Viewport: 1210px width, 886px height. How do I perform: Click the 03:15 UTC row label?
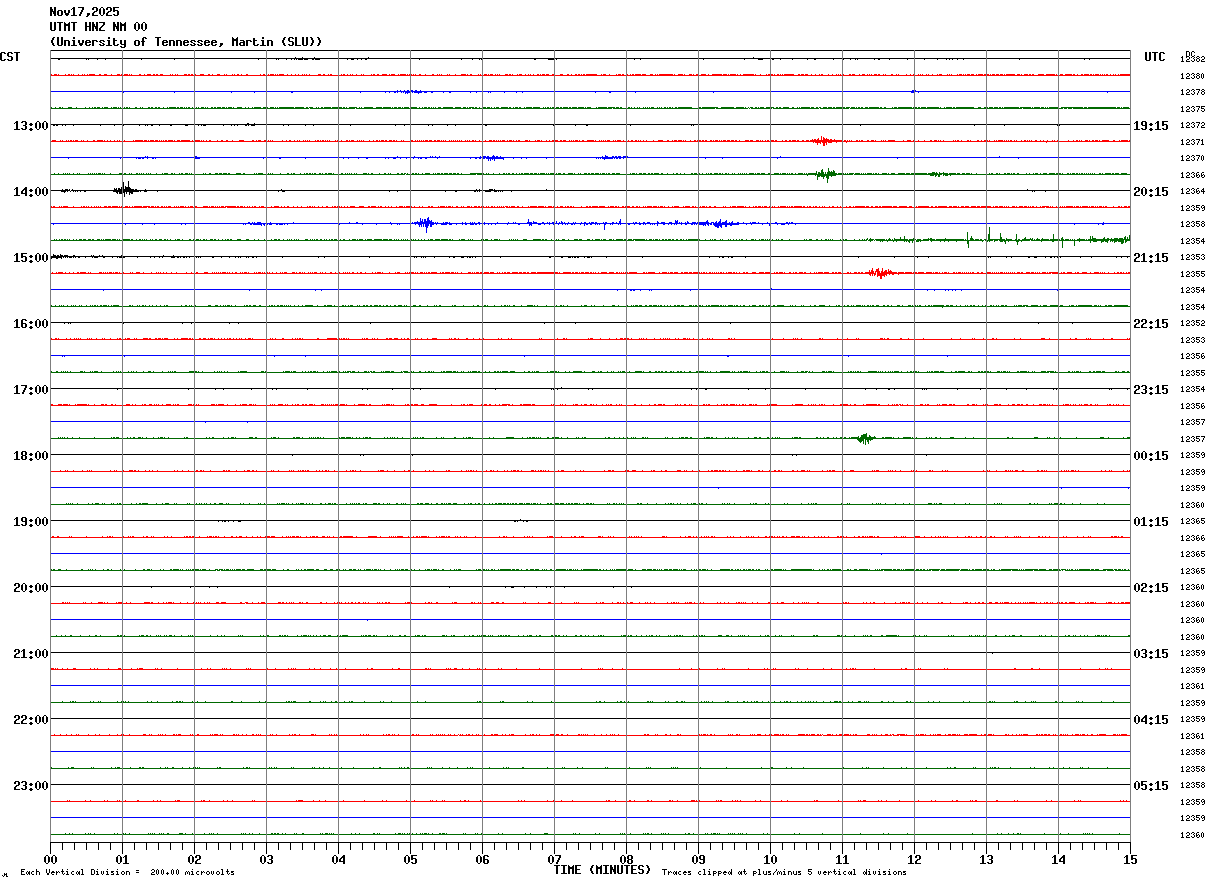(1150, 654)
